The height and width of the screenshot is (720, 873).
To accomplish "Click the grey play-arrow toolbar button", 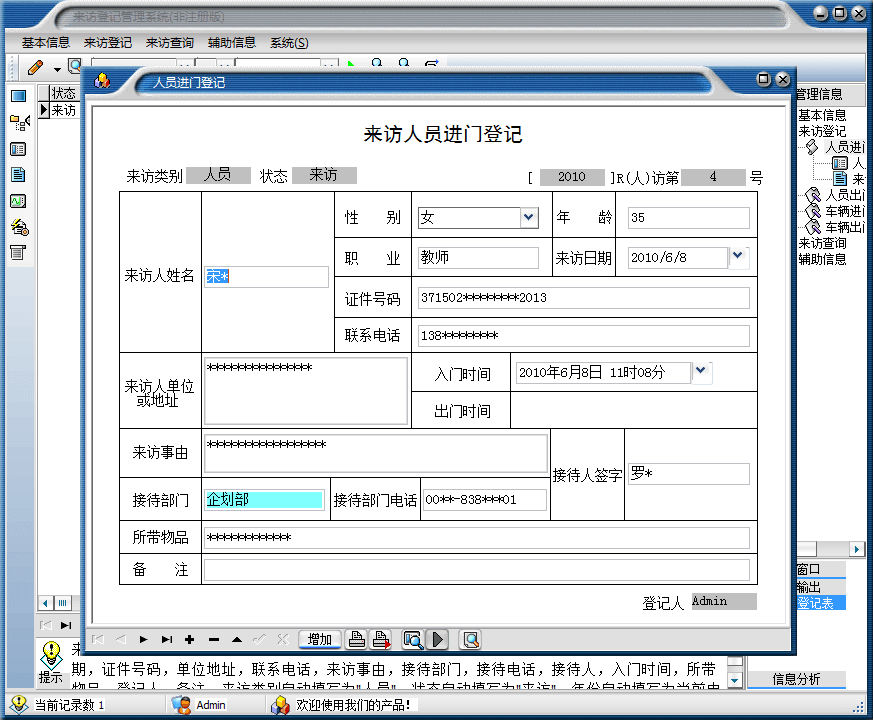I will tap(438, 640).
